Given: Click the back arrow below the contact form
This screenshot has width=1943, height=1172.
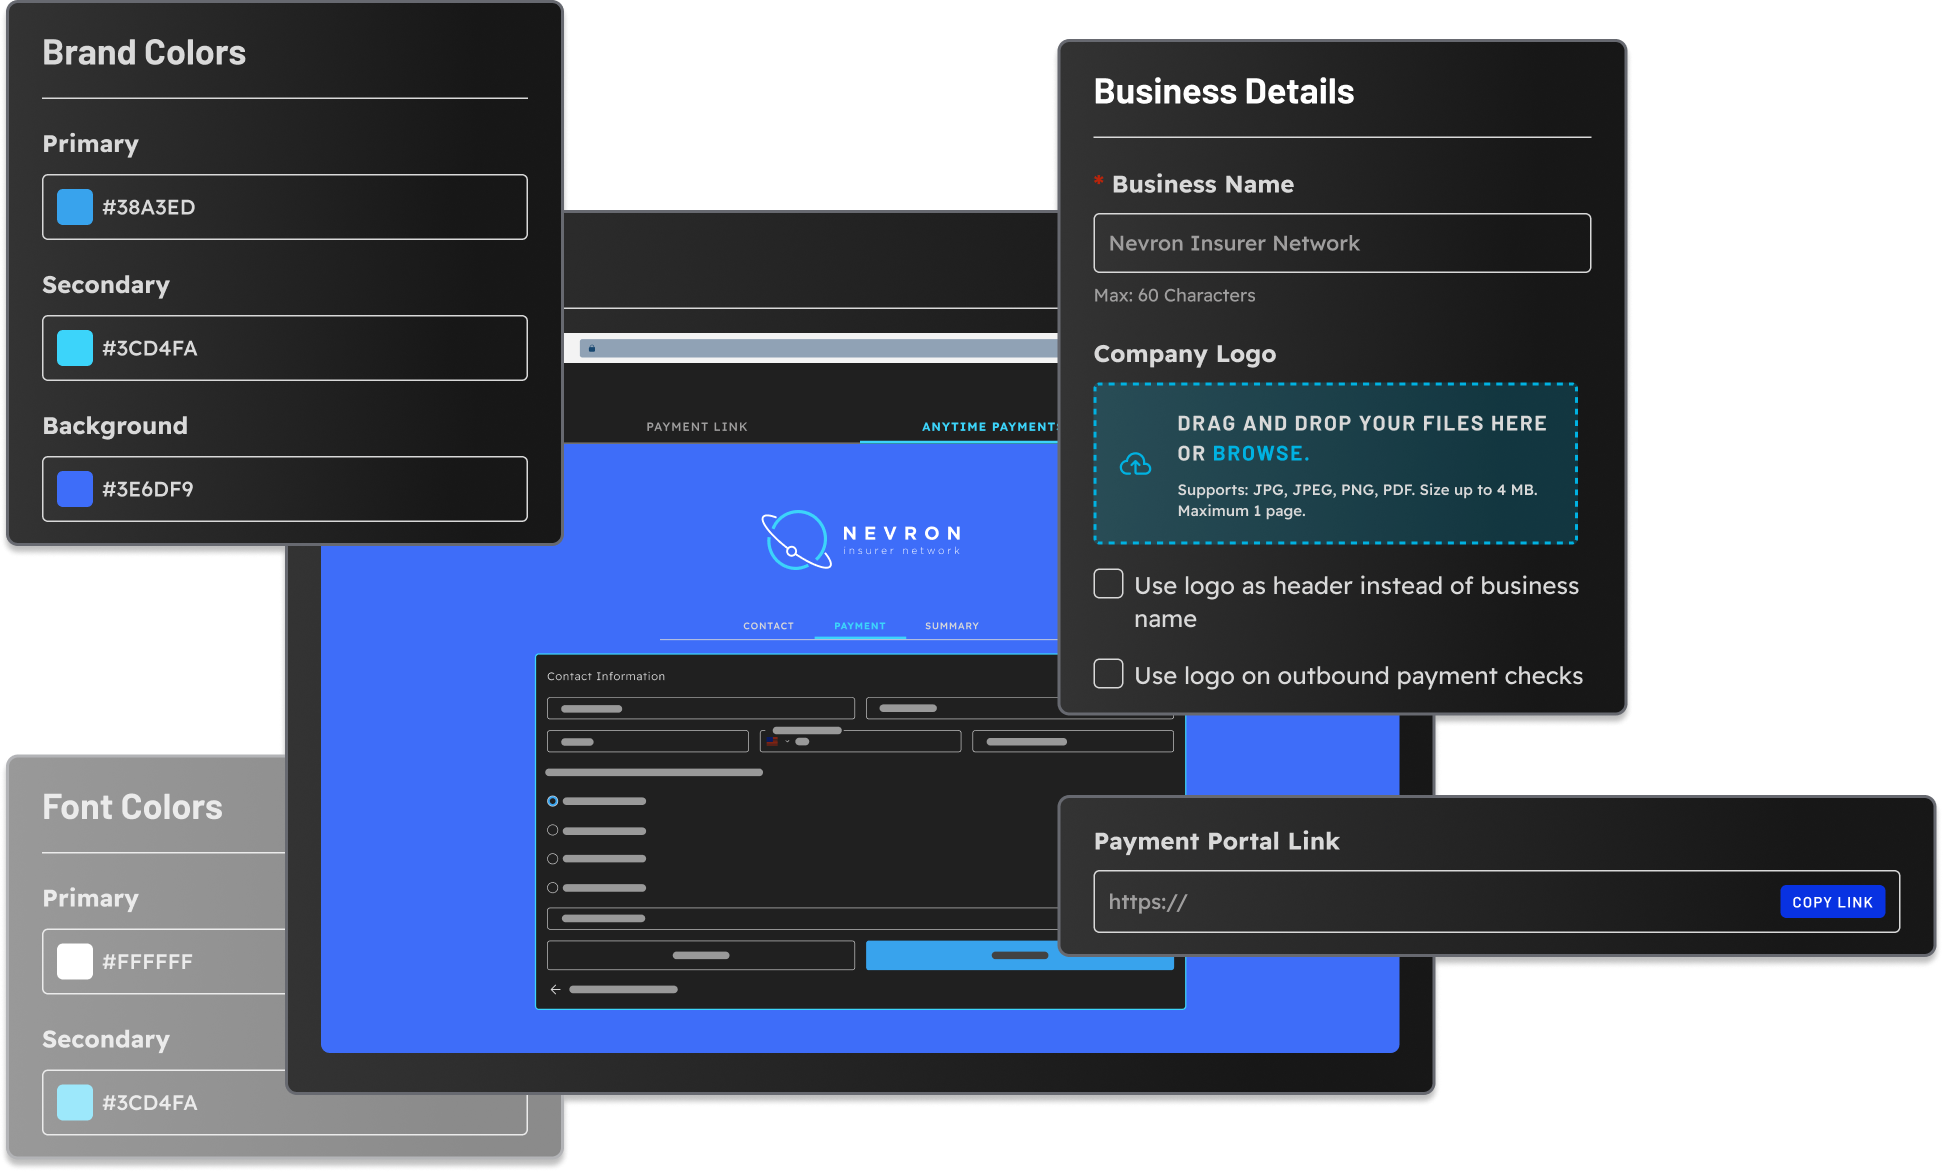Looking at the screenshot, I should point(556,989).
